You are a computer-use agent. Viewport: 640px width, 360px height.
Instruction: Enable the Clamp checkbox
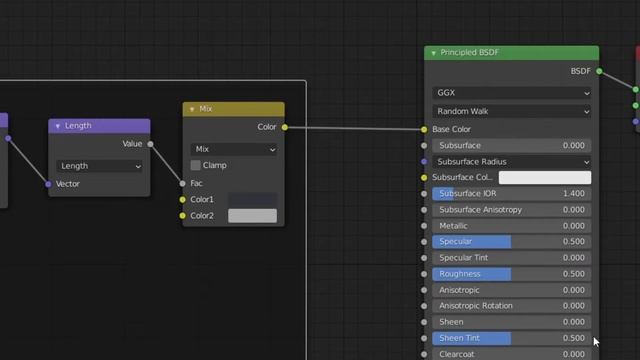tap(196, 165)
